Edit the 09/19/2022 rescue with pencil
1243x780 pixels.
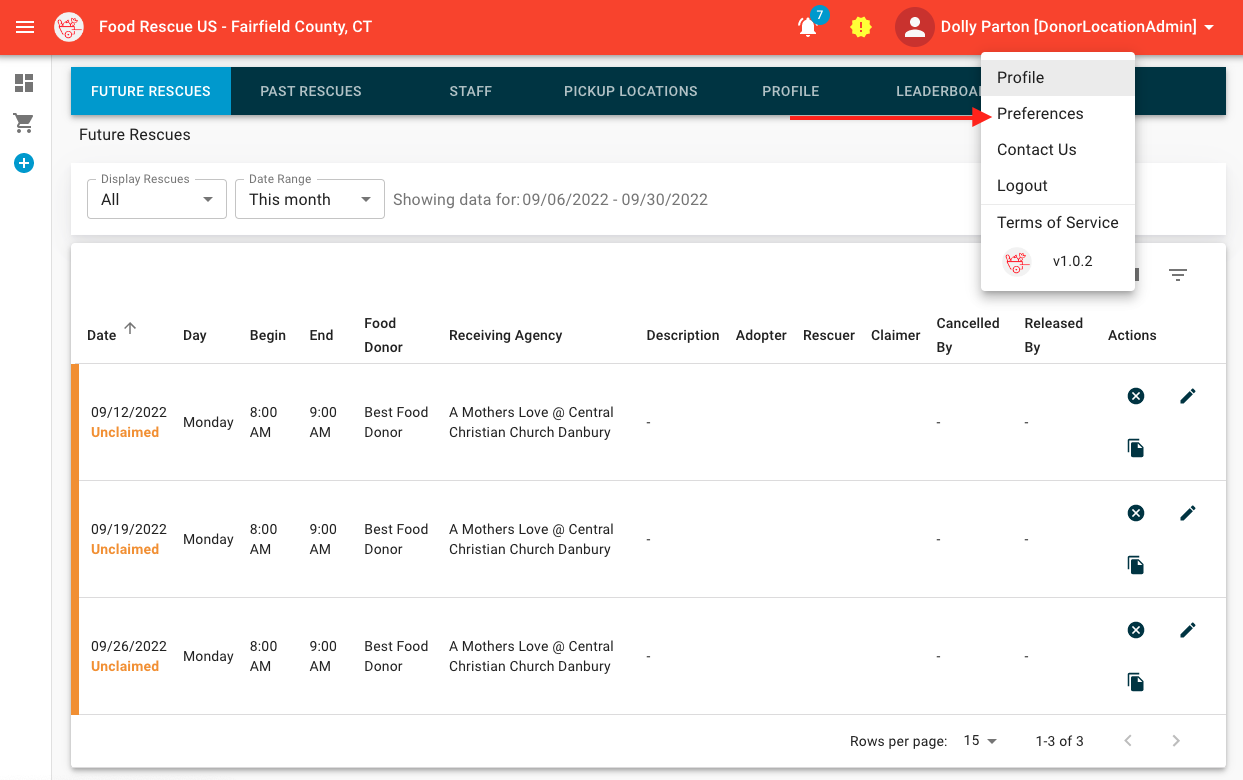click(1188, 513)
